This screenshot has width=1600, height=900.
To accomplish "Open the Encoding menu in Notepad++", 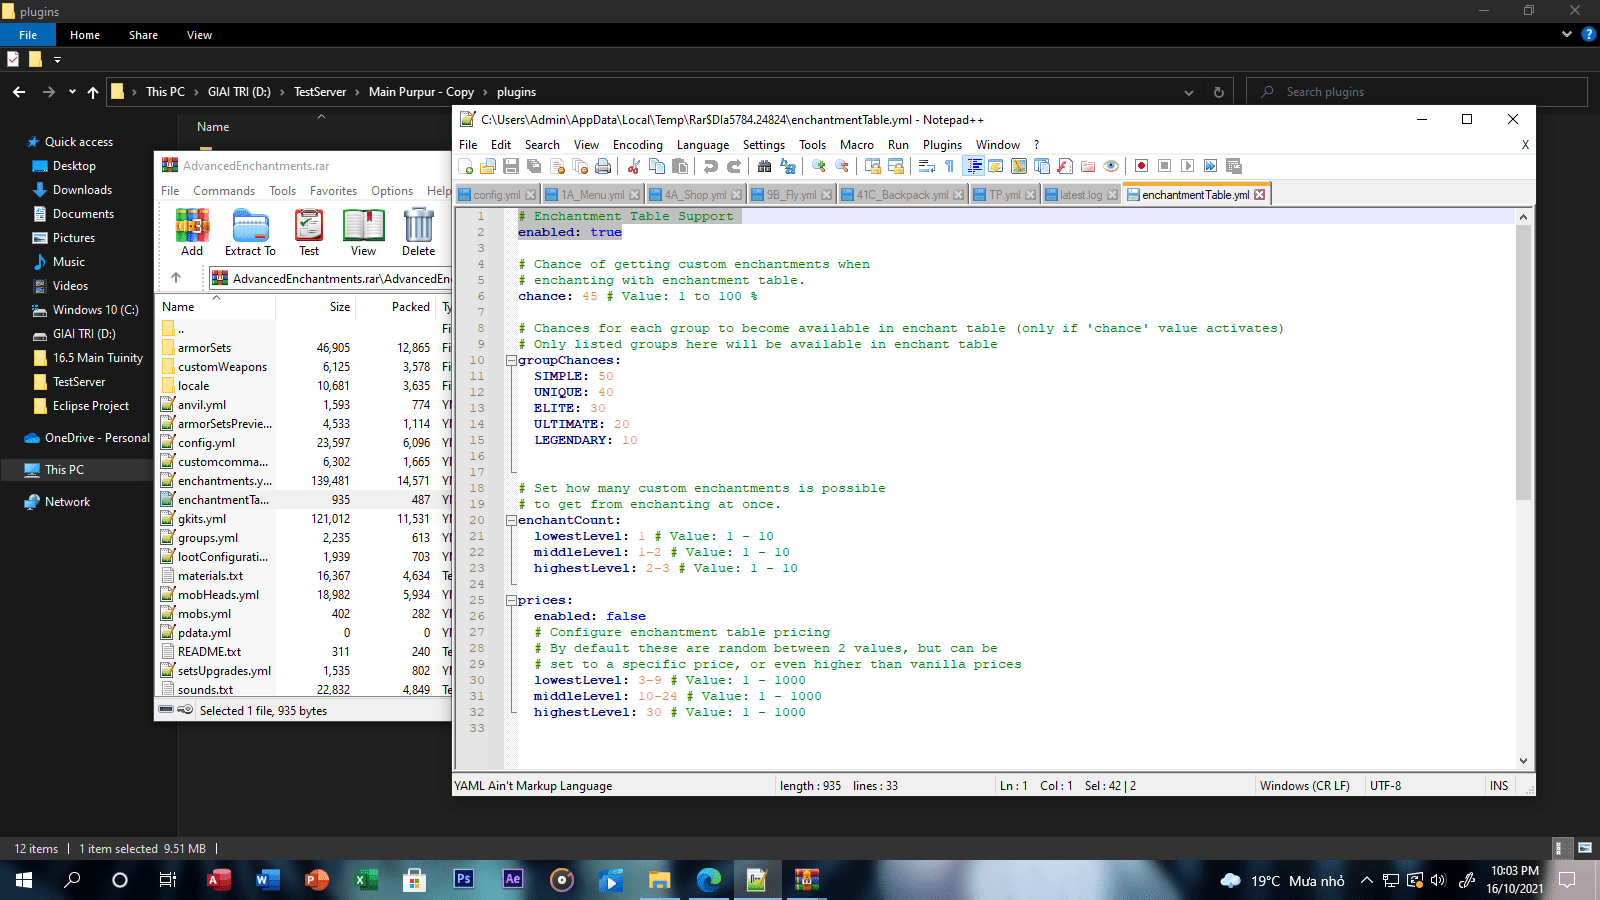I will coord(637,145).
